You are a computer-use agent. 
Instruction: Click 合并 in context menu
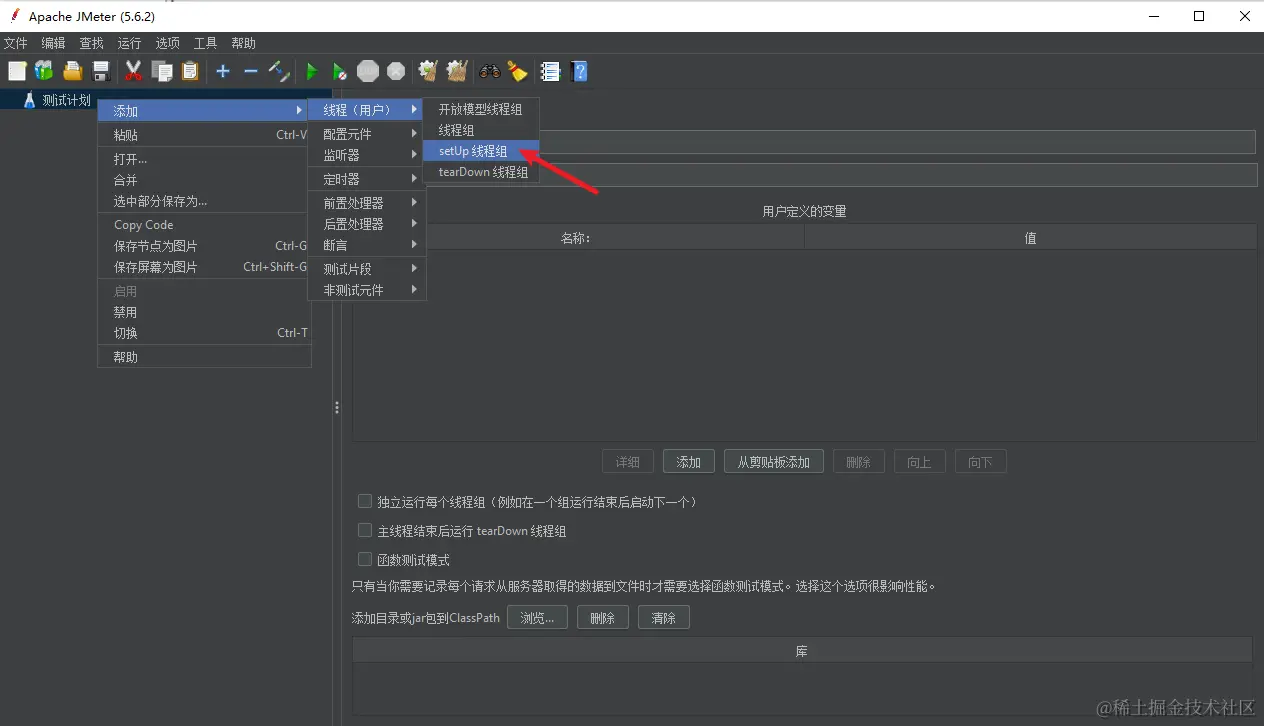click(x=204, y=180)
